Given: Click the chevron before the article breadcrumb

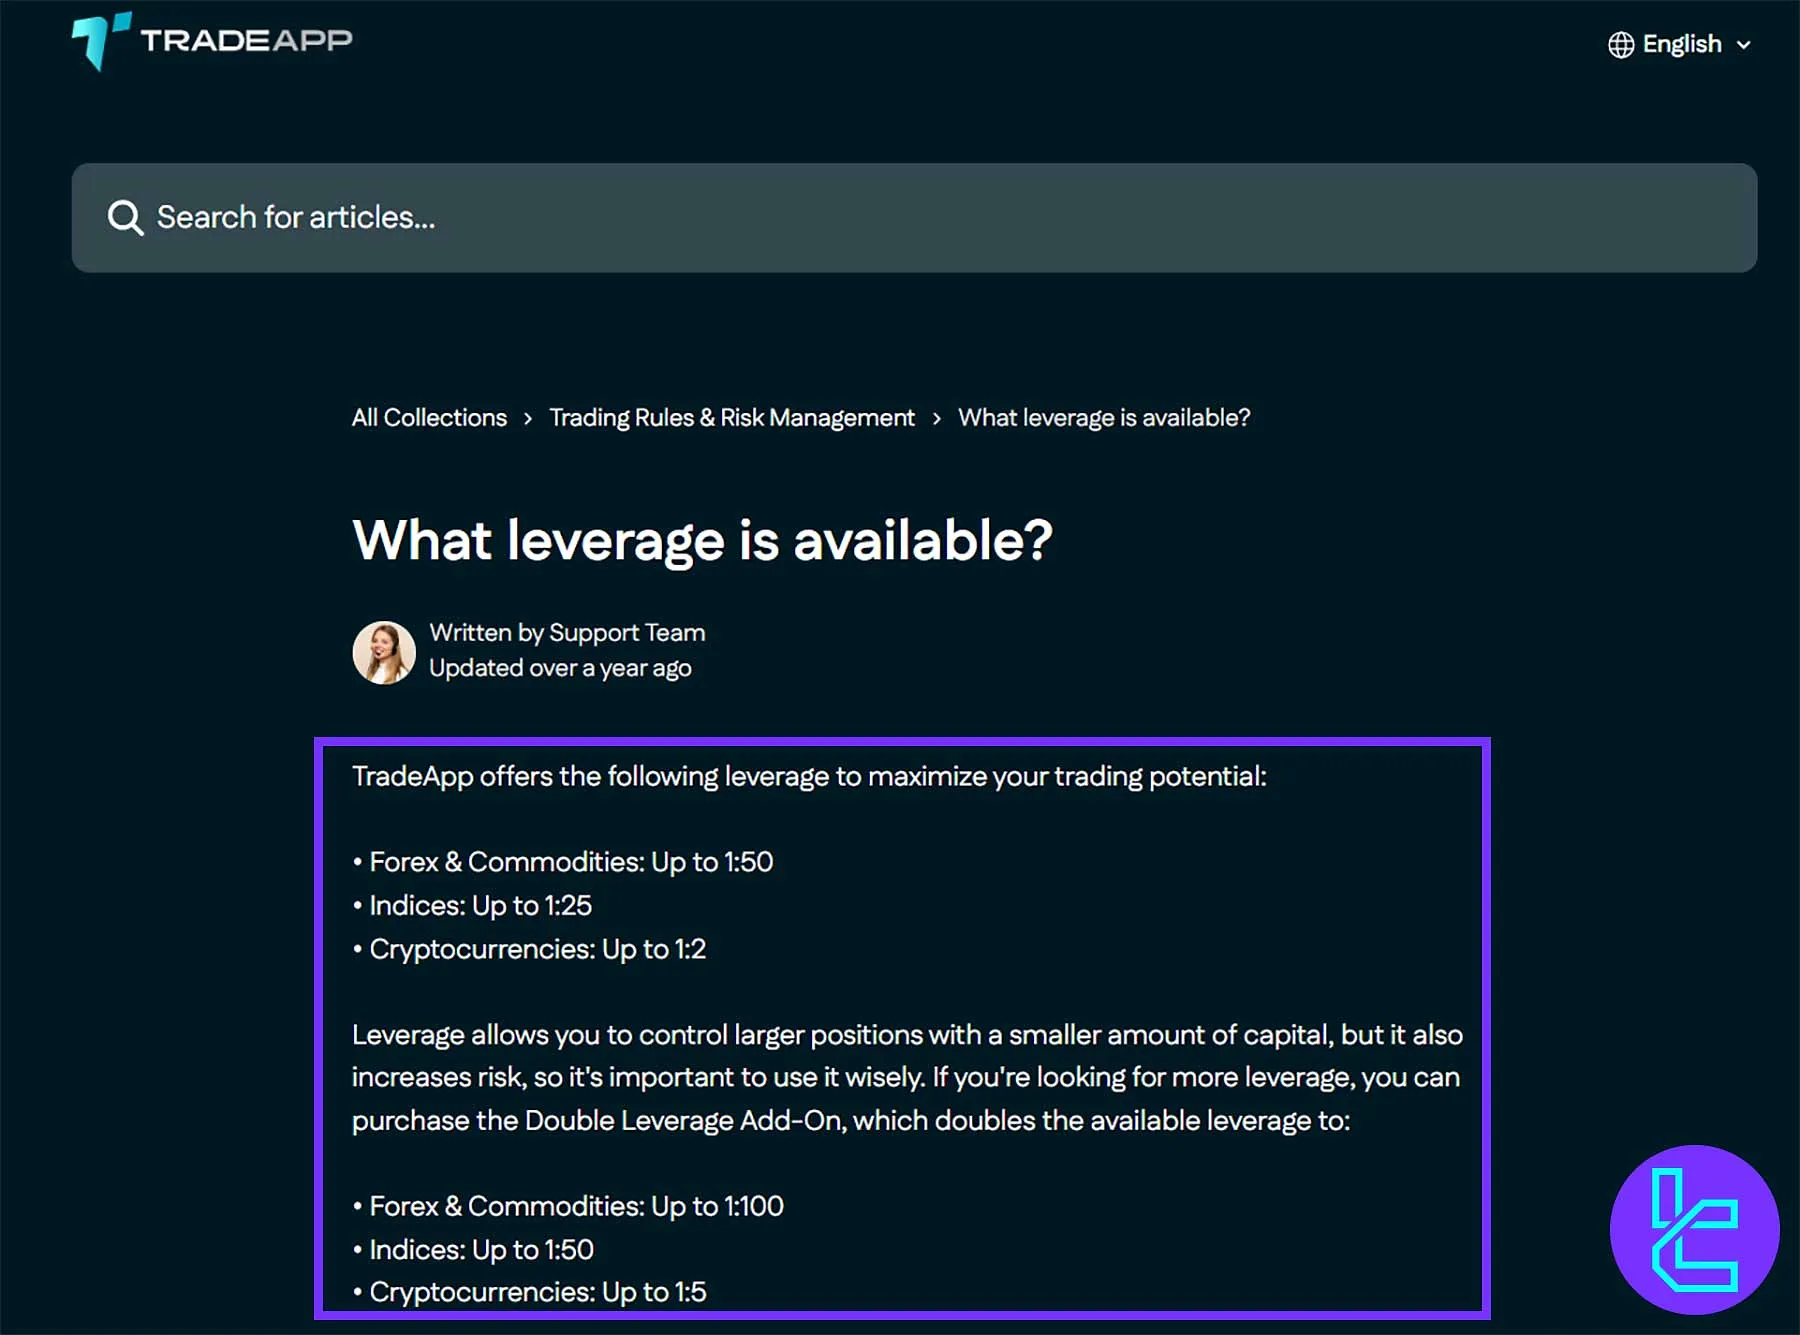Looking at the screenshot, I should pos(936,418).
